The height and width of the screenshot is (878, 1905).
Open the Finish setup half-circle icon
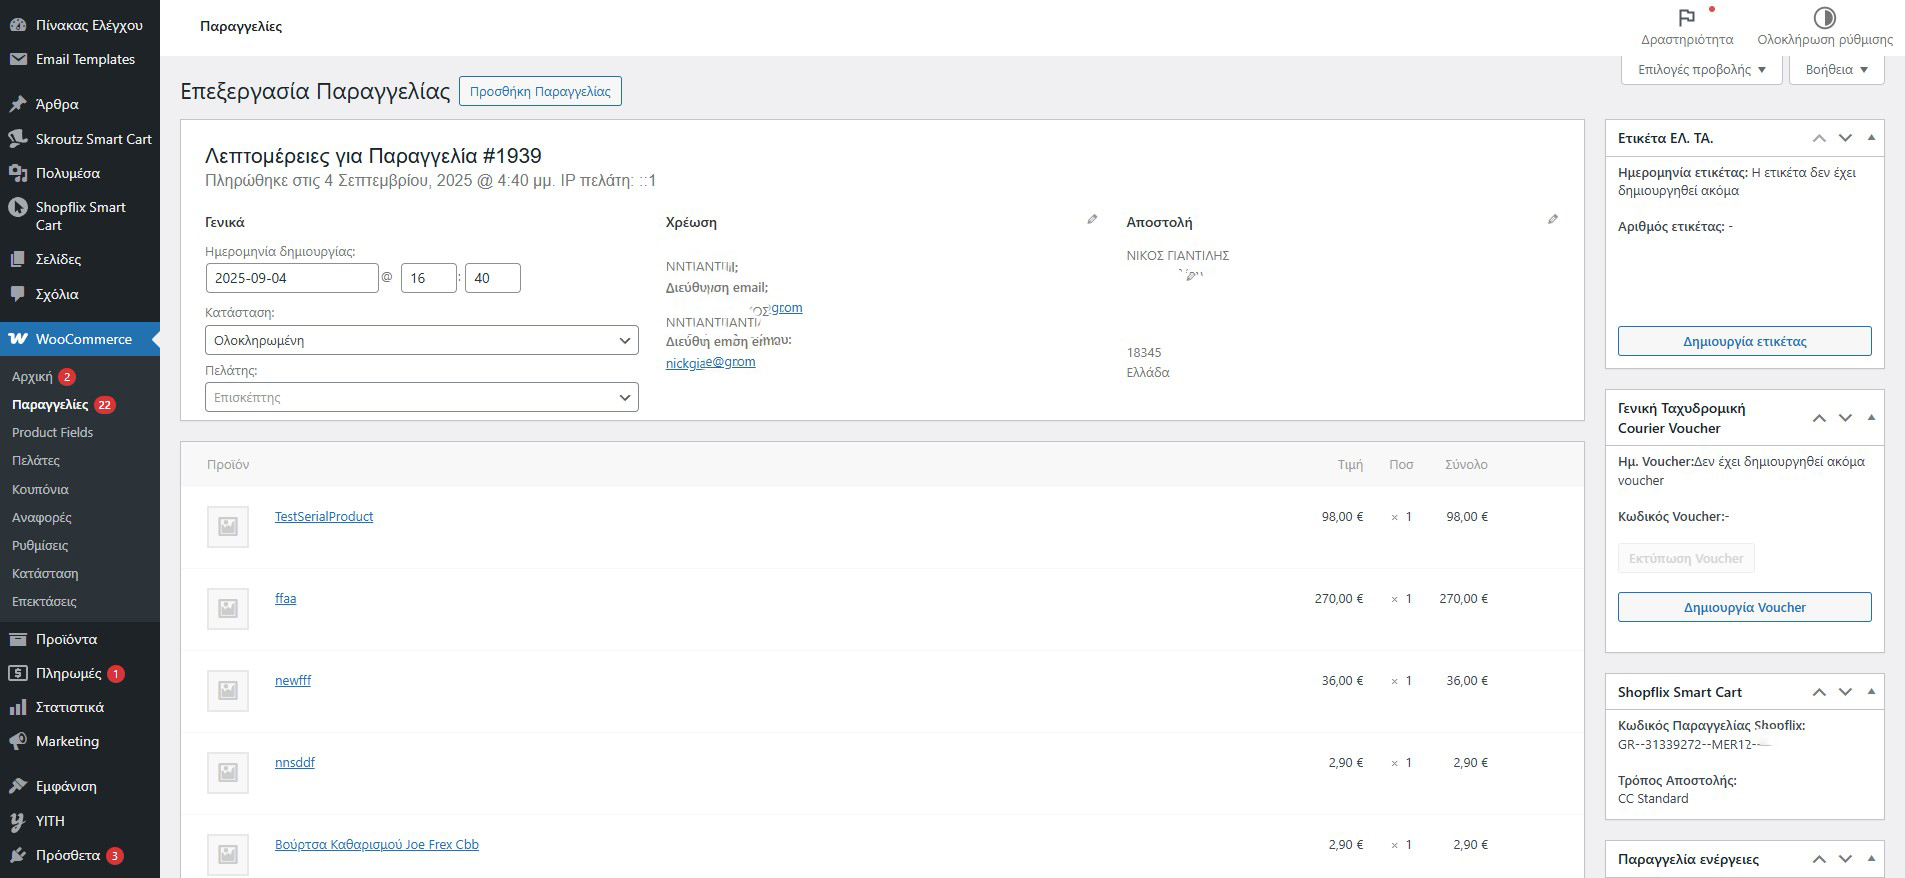[x=1824, y=18]
